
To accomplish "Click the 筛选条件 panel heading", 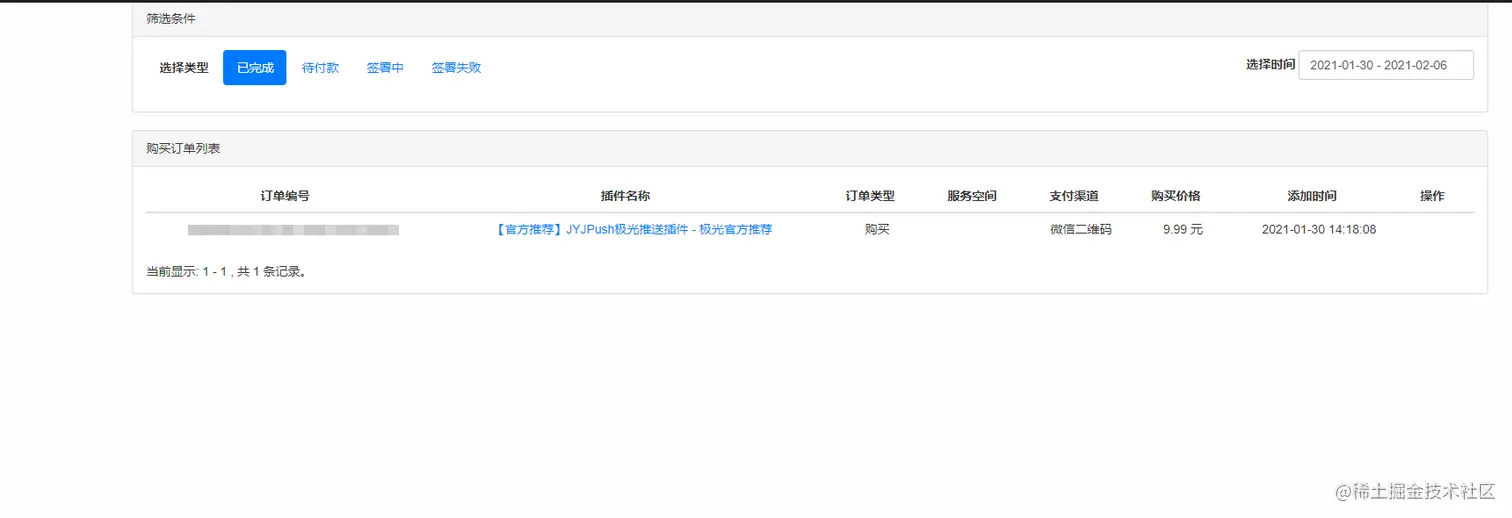I will (x=171, y=19).
